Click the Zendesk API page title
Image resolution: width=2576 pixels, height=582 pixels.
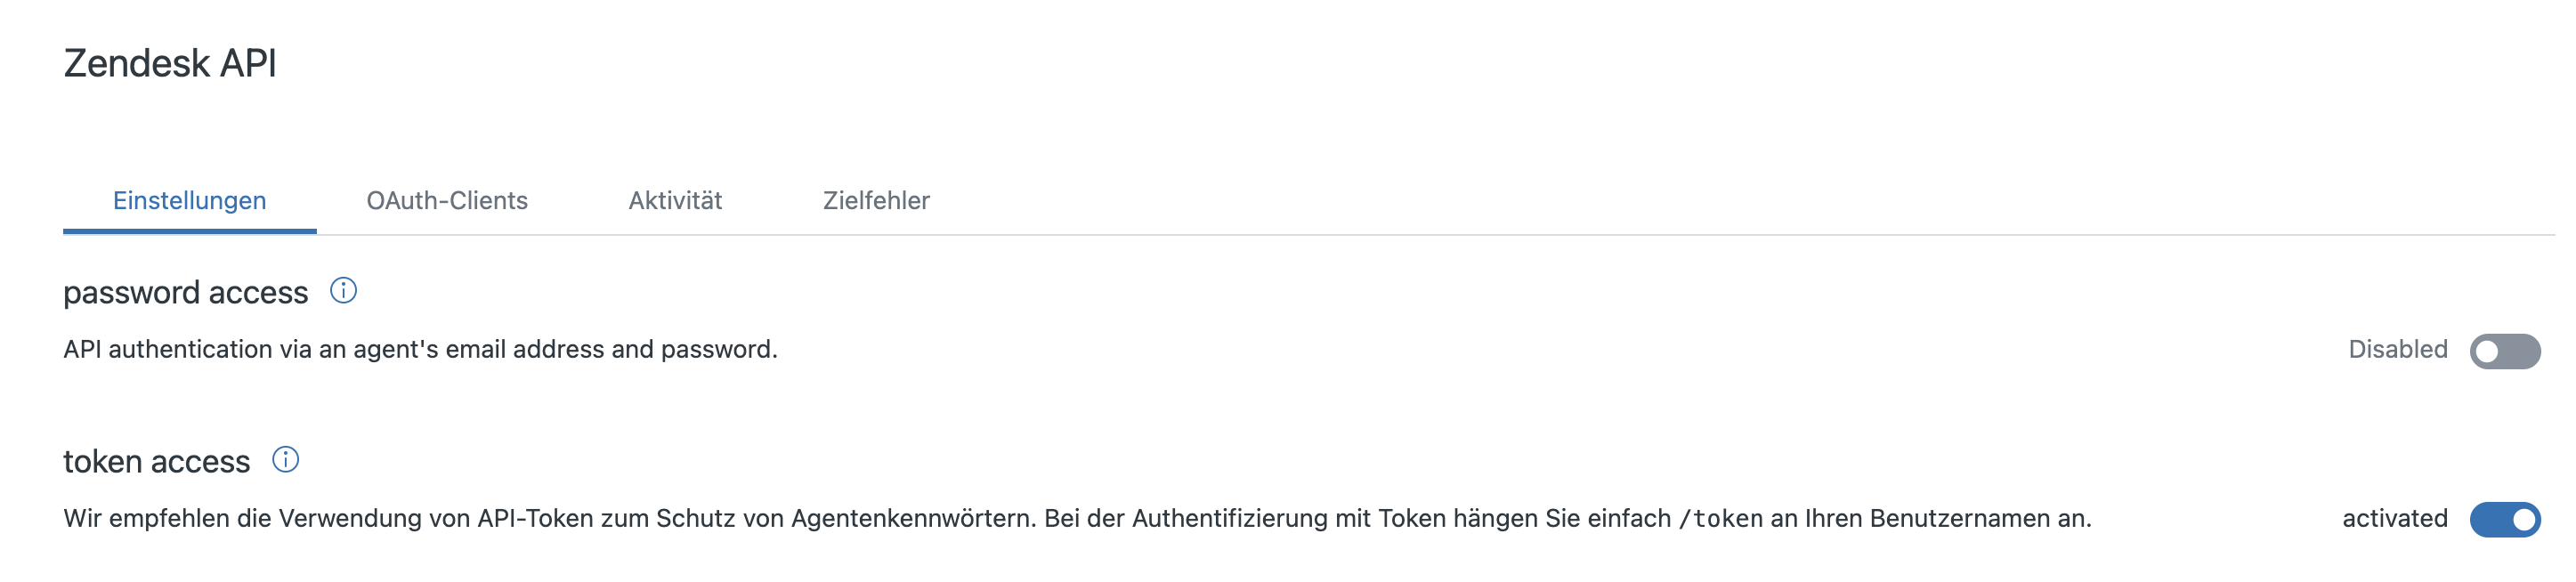(170, 63)
